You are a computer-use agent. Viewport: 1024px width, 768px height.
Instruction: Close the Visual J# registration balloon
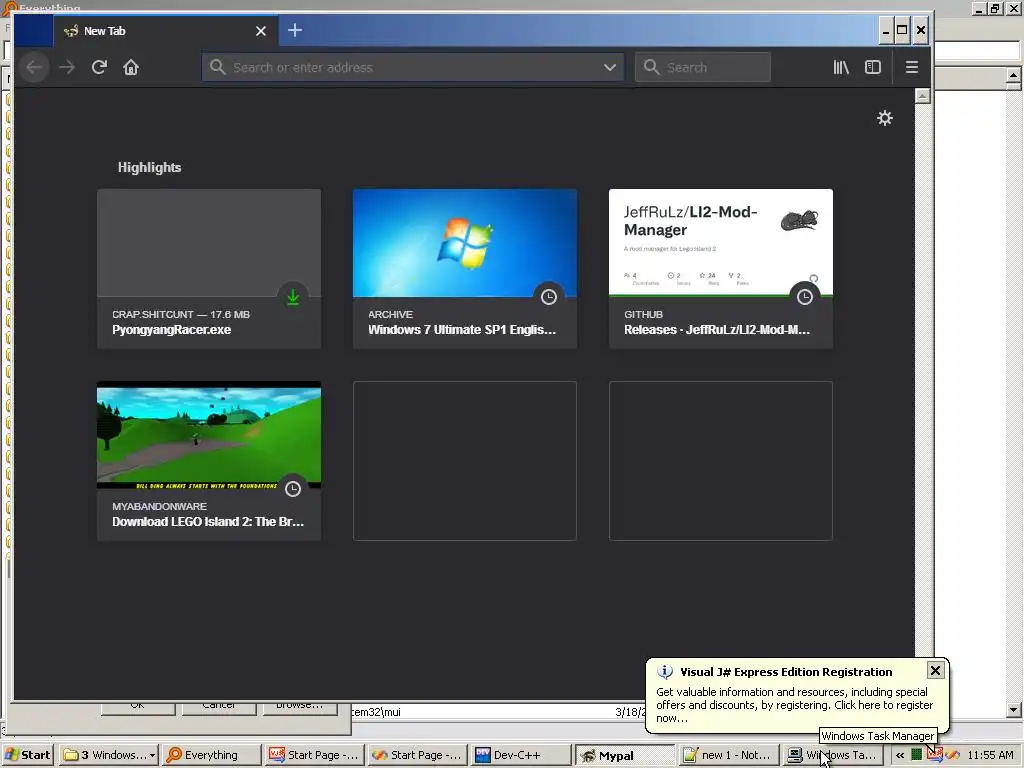pos(935,671)
